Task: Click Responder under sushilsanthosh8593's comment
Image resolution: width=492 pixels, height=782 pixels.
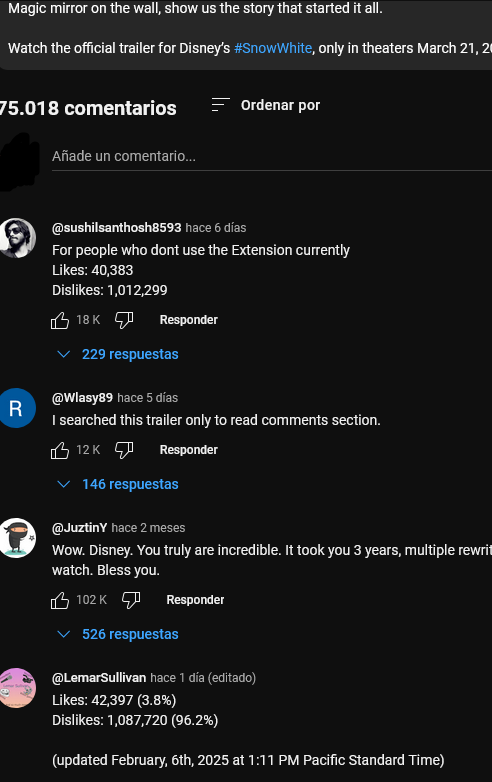Action: (x=188, y=320)
